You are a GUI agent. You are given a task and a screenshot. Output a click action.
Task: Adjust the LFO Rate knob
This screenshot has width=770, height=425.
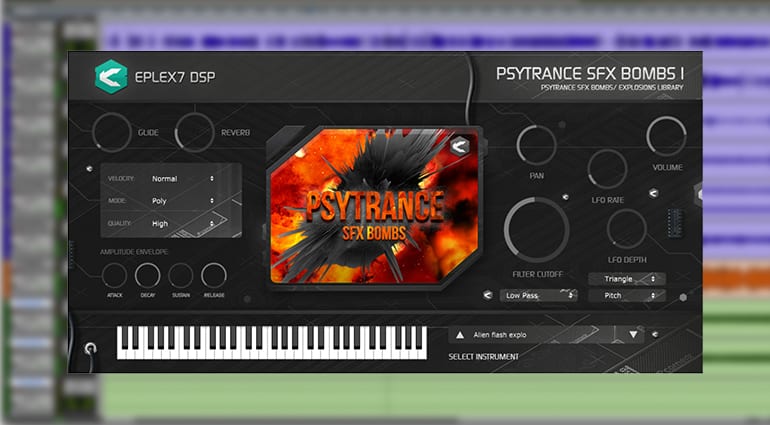[607, 169]
